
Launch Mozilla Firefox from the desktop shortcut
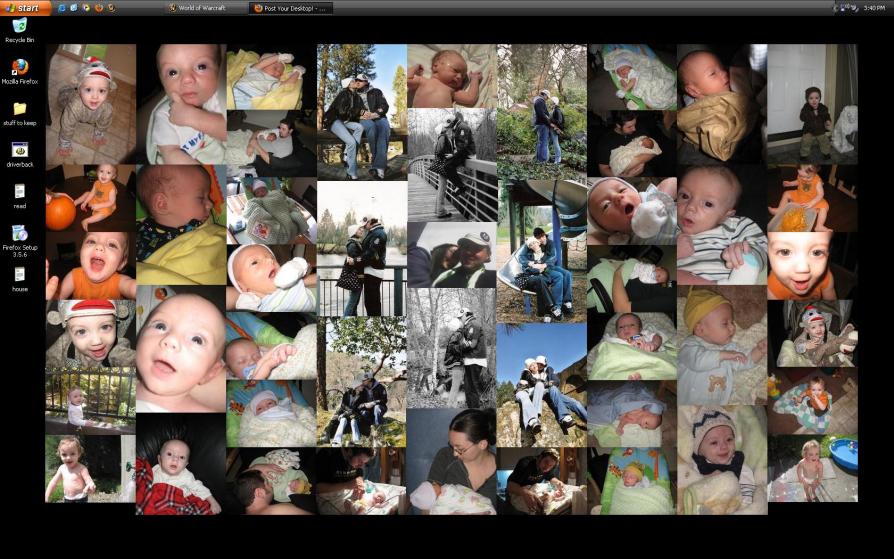(19, 68)
